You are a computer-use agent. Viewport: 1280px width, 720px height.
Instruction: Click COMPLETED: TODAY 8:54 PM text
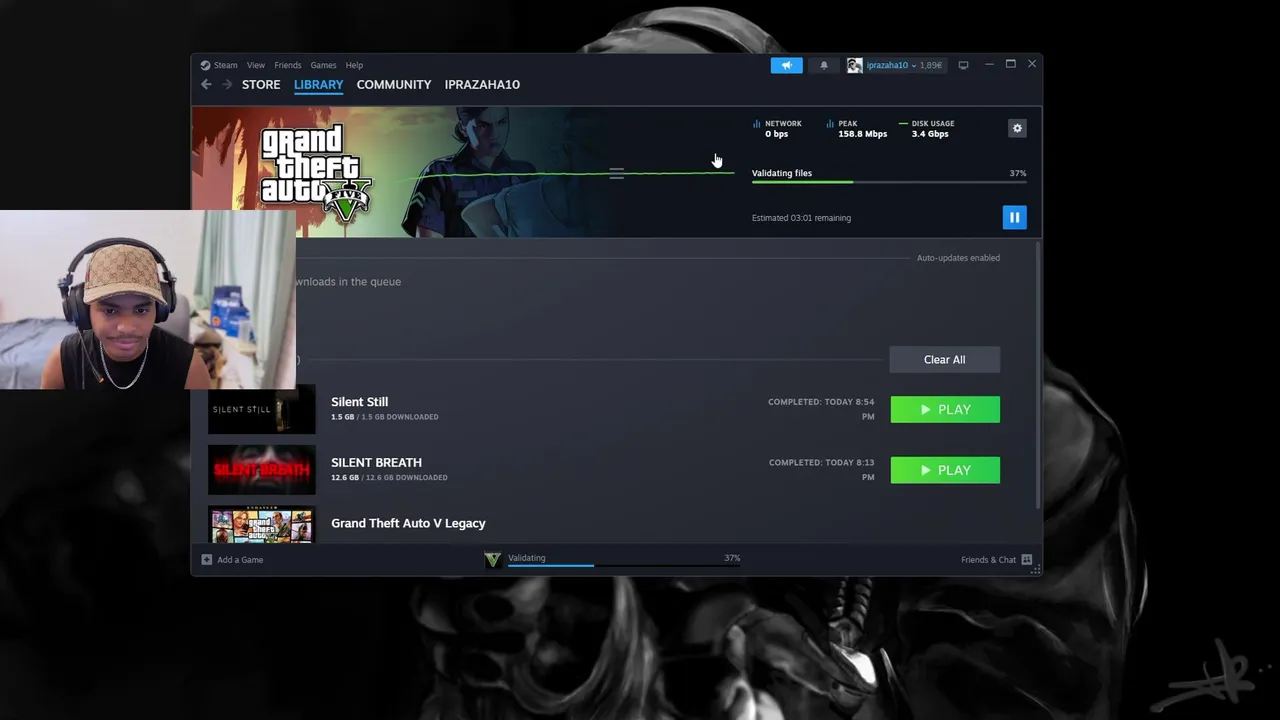tap(821, 409)
